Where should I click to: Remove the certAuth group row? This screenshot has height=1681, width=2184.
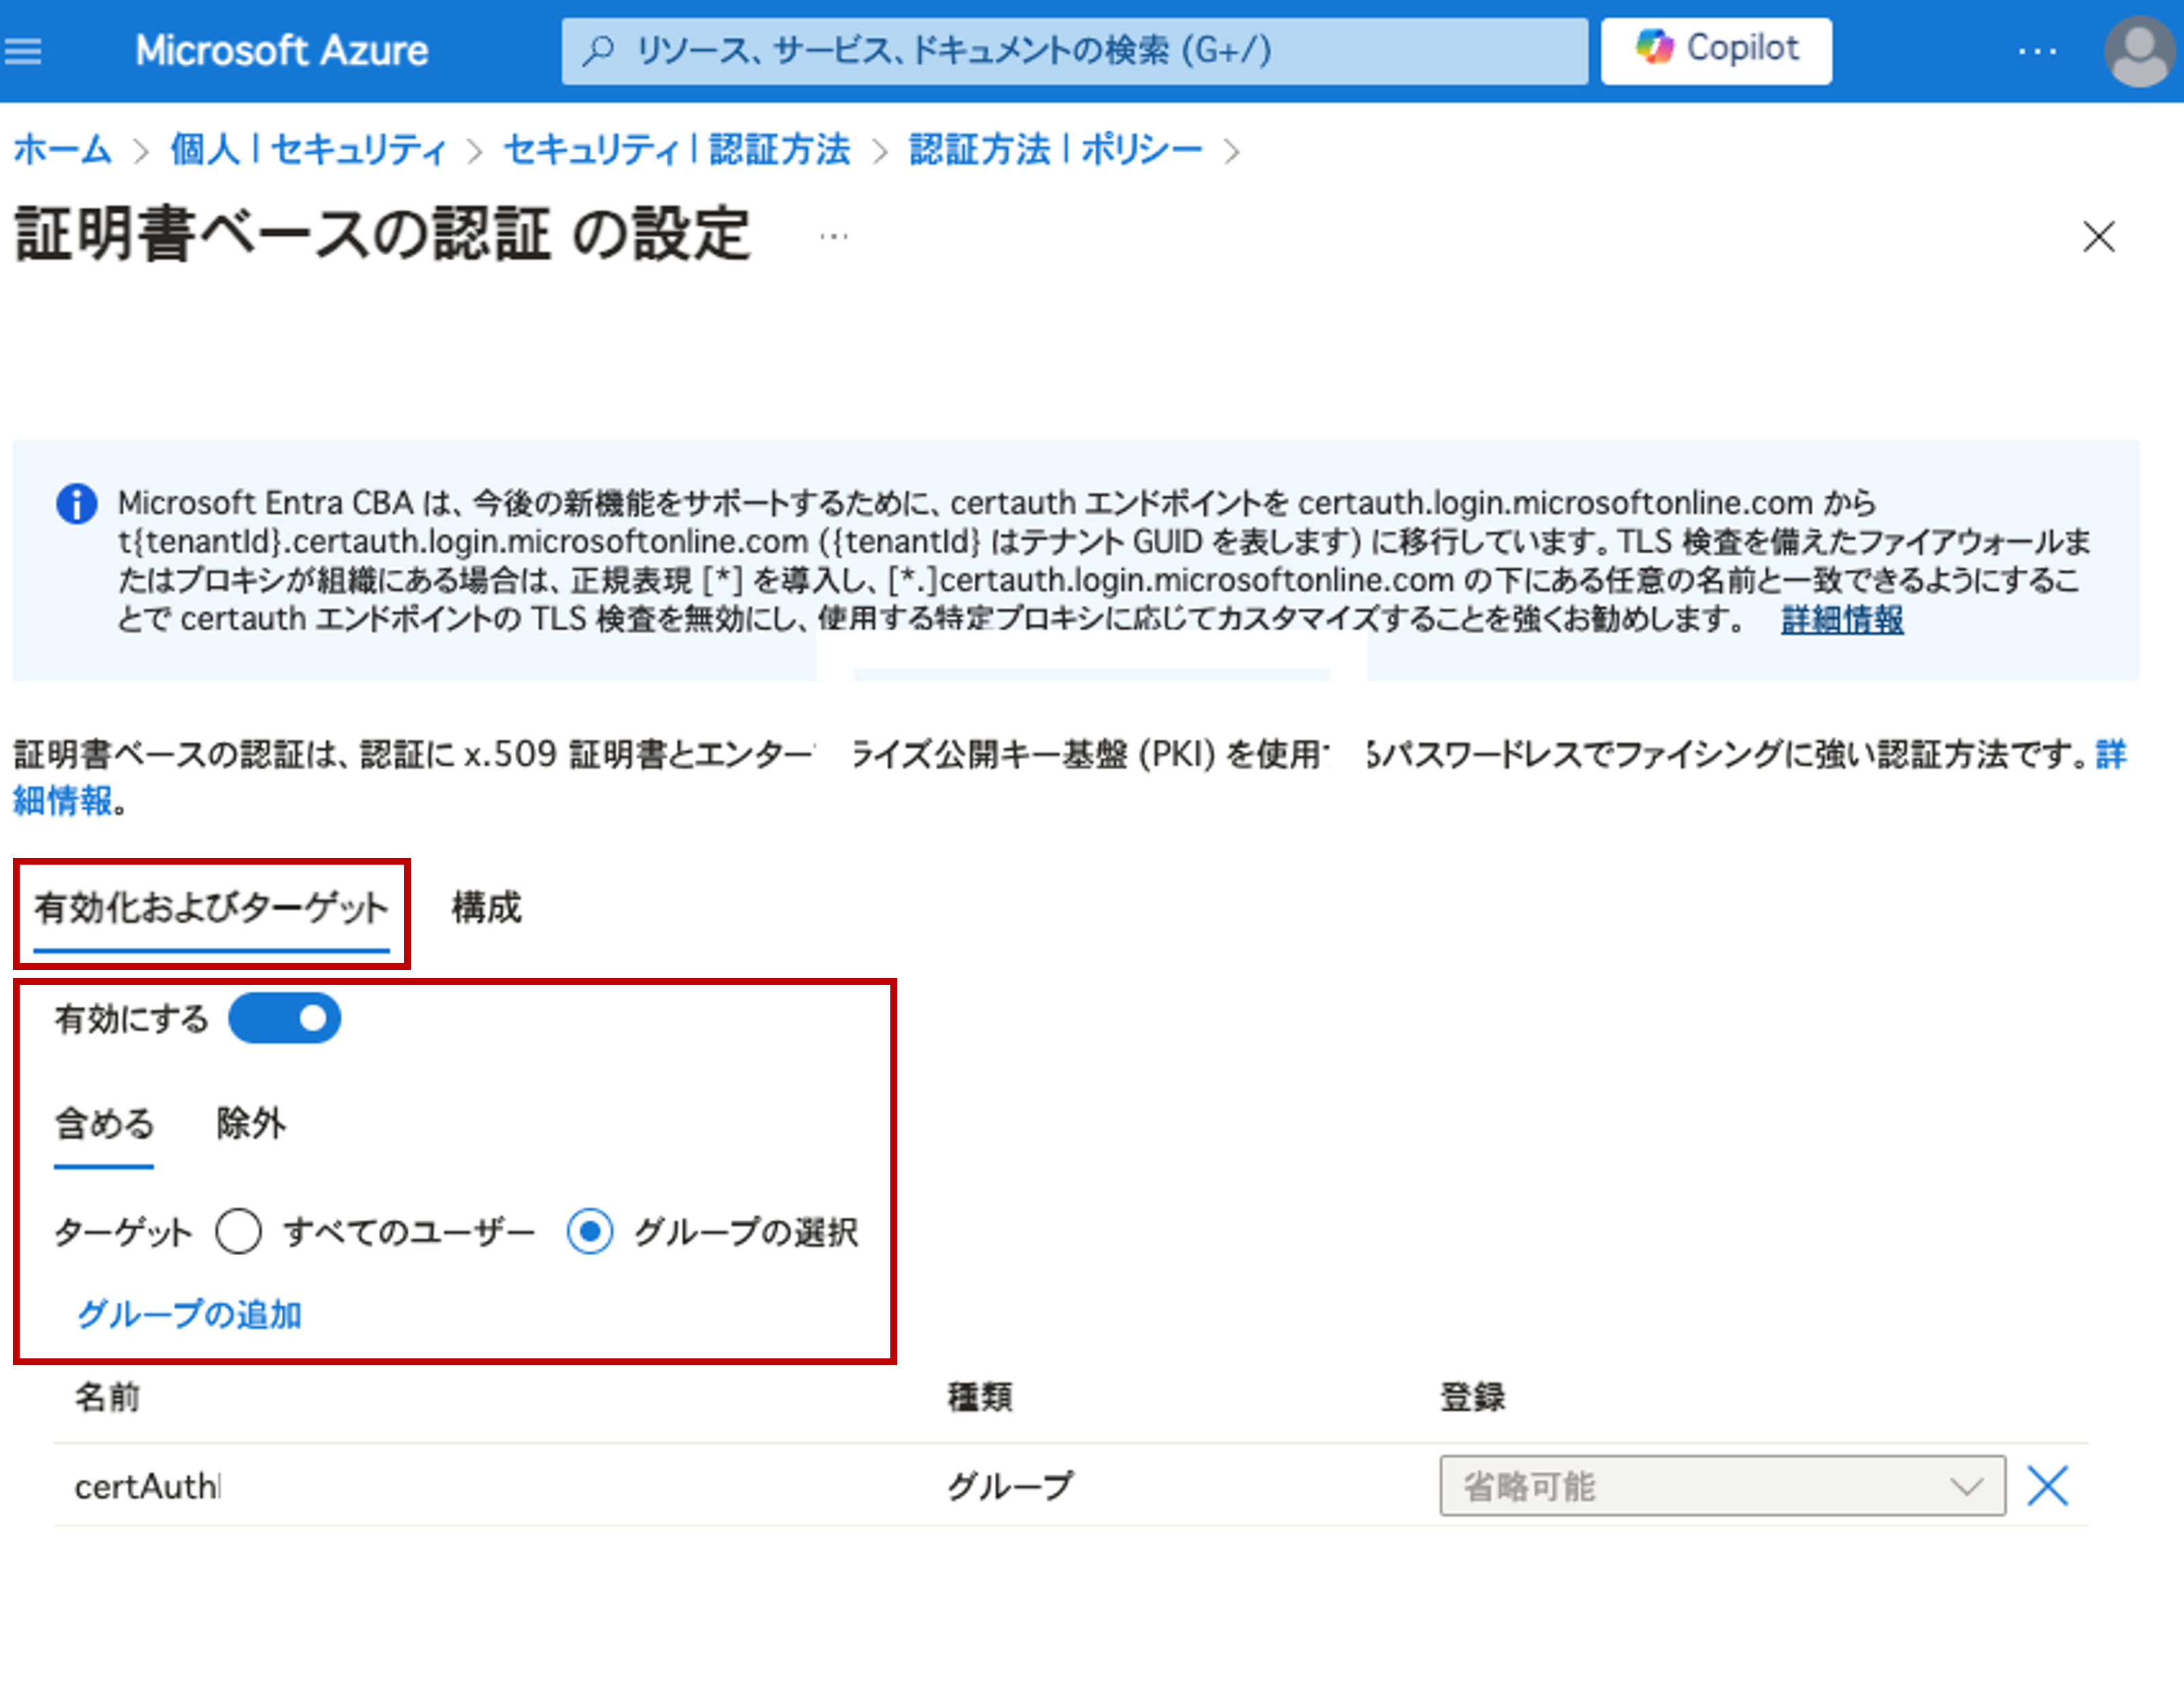pyautogui.click(x=2046, y=1485)
